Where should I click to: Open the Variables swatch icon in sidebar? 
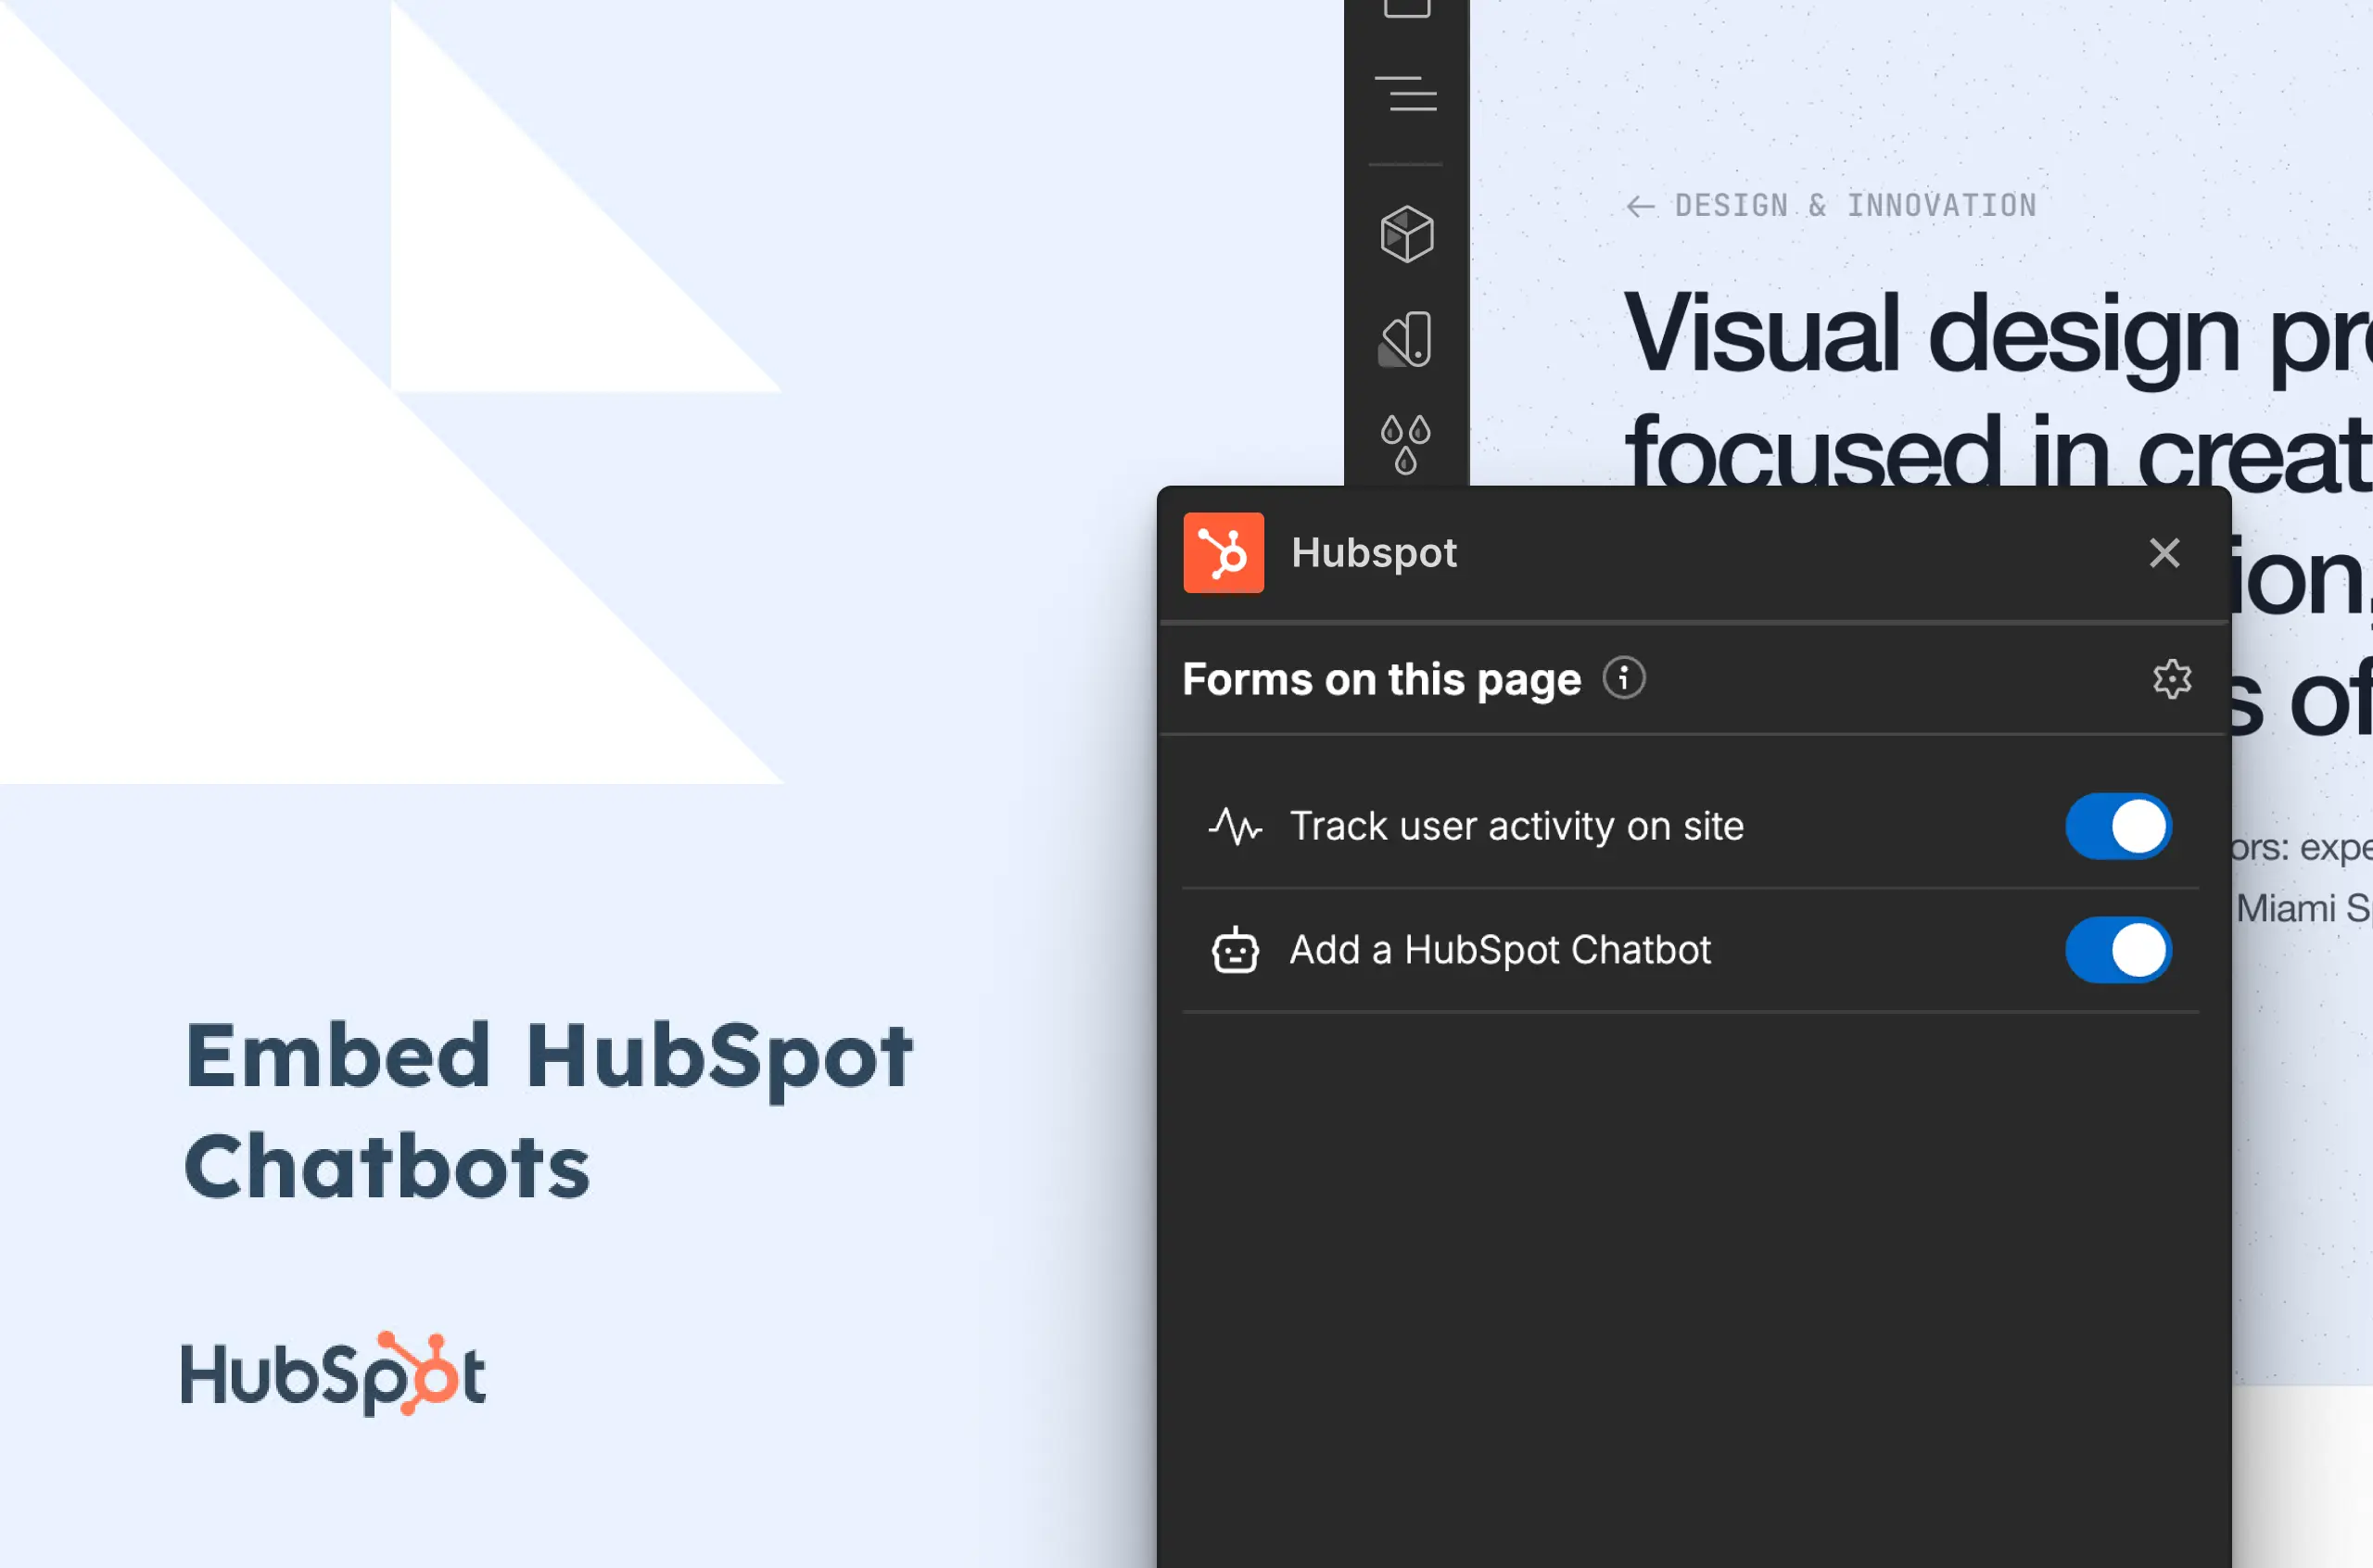pyautogui.click(x=1406, y=340)
